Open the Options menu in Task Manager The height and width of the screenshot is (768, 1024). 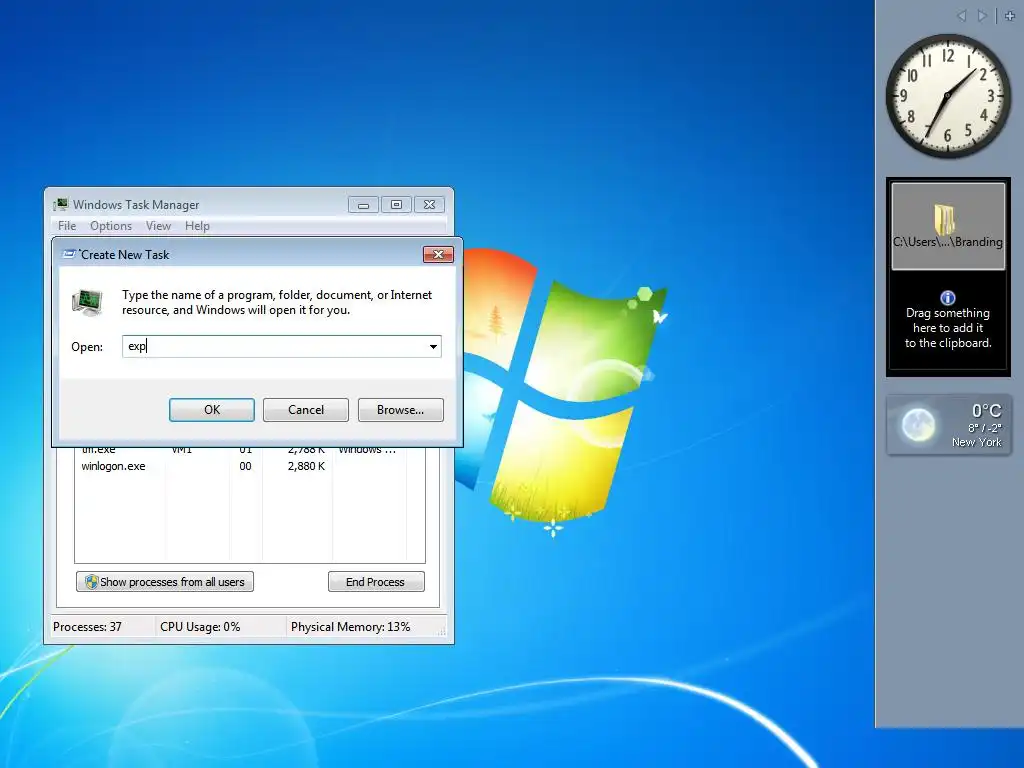pos(111,226)
